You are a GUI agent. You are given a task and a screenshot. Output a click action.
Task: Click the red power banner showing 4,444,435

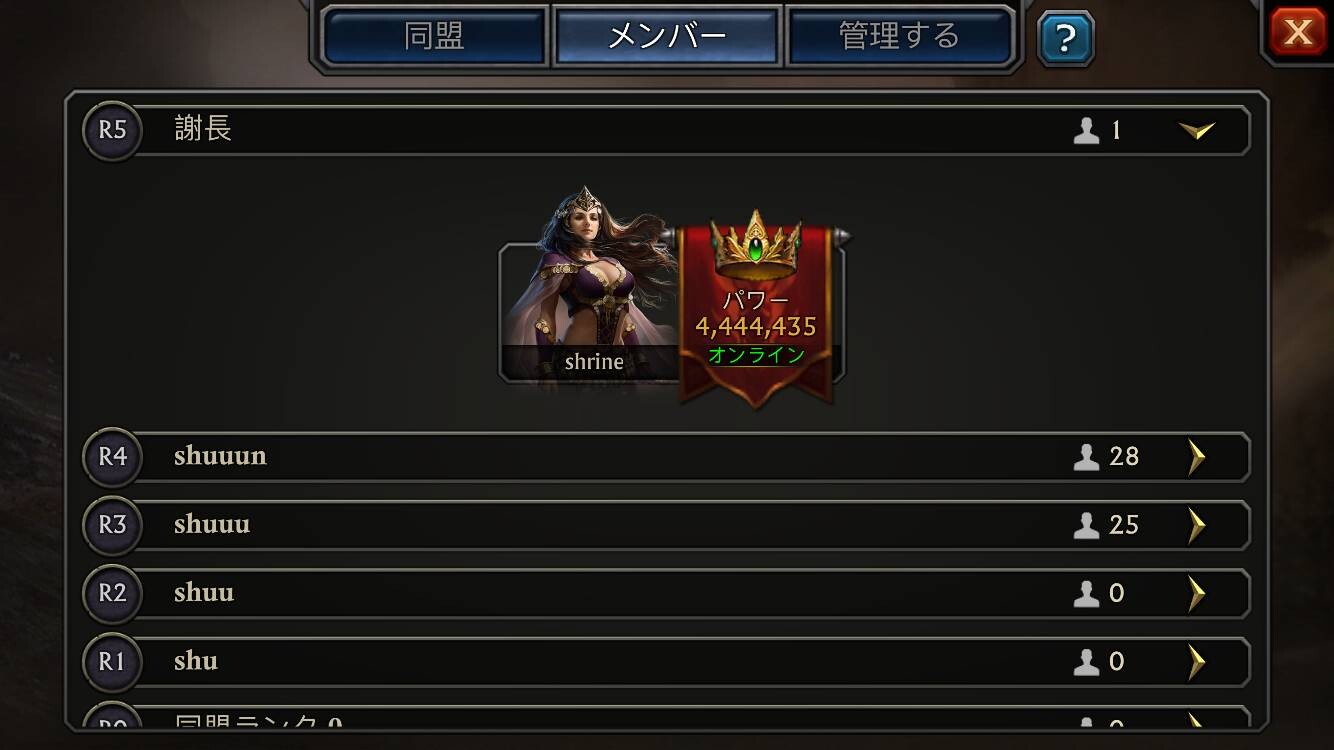(756, 315)
